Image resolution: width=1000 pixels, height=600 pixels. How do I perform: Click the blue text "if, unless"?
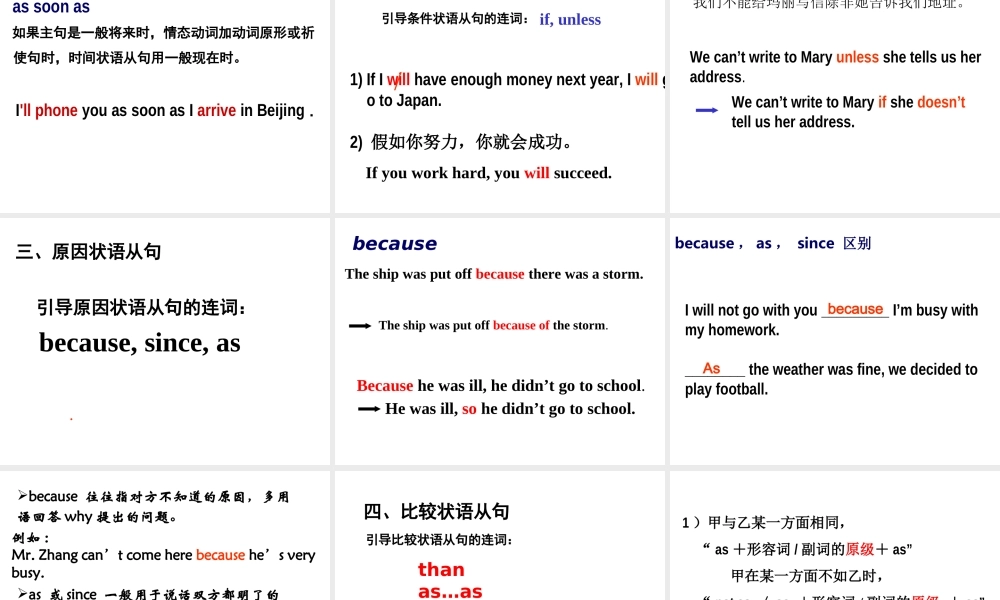pos(570,19)
